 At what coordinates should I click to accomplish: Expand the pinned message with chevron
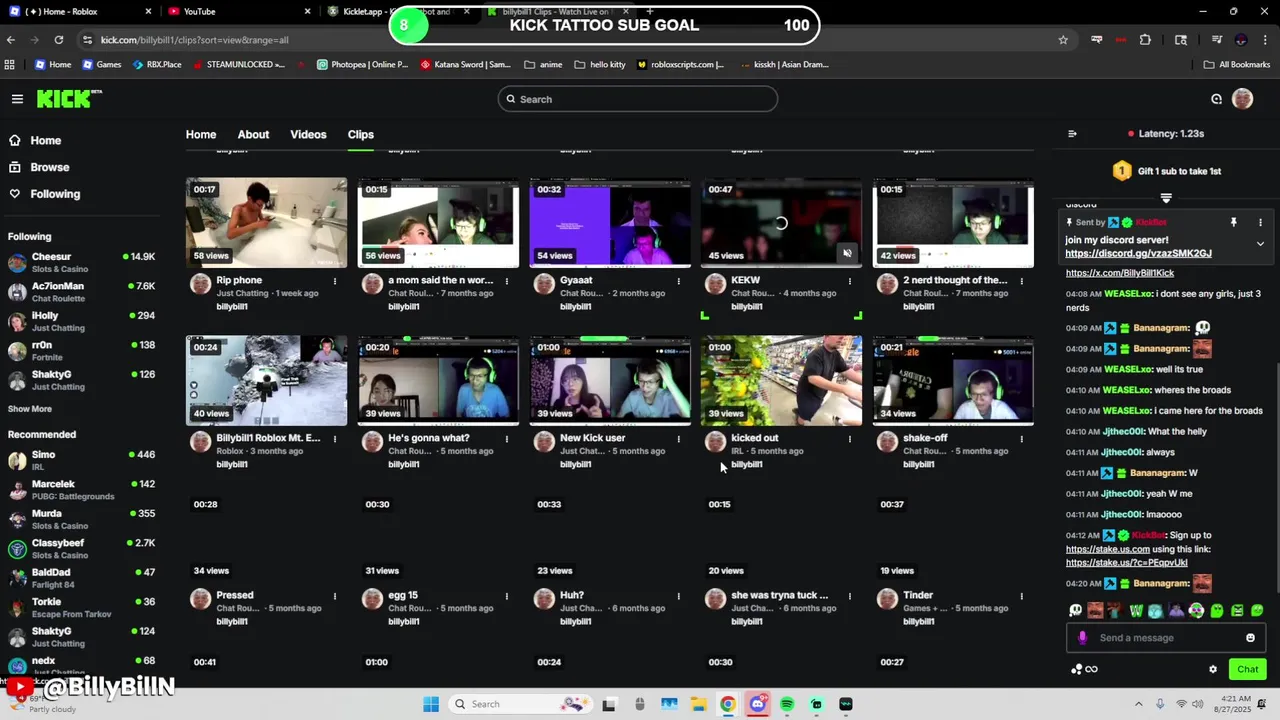tap(1260, 244)
